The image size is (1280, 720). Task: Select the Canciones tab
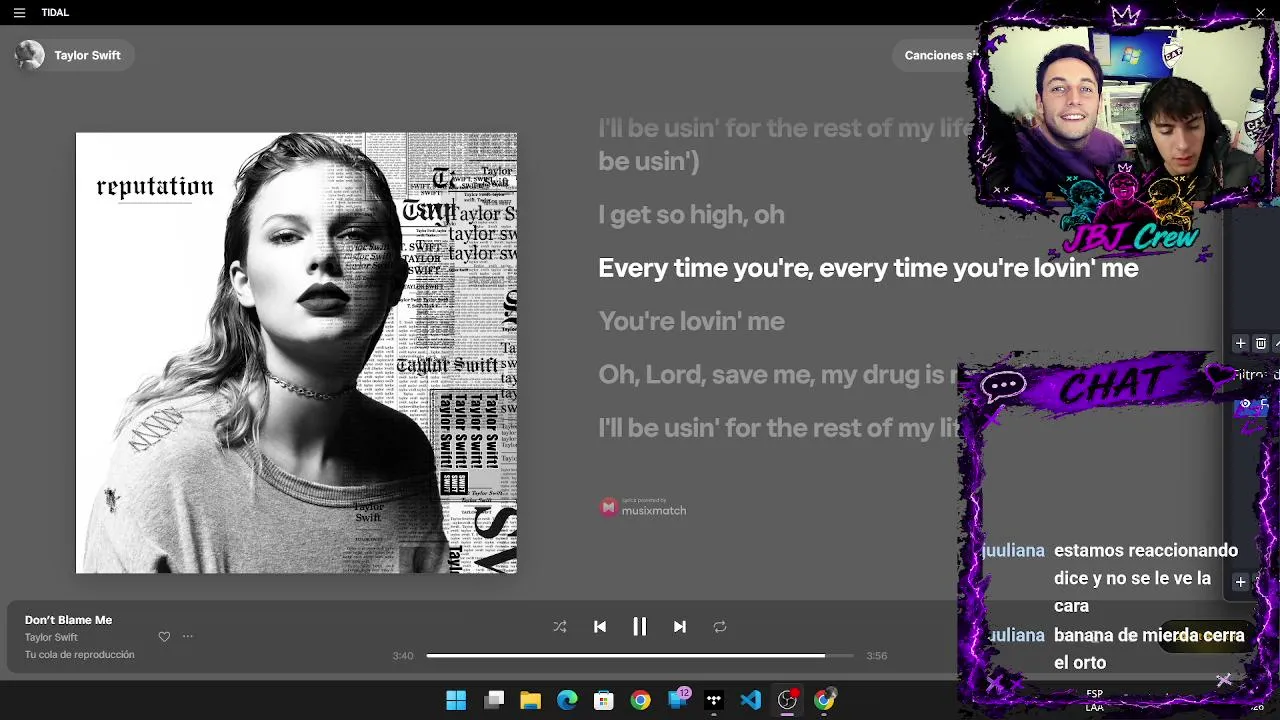935,55
